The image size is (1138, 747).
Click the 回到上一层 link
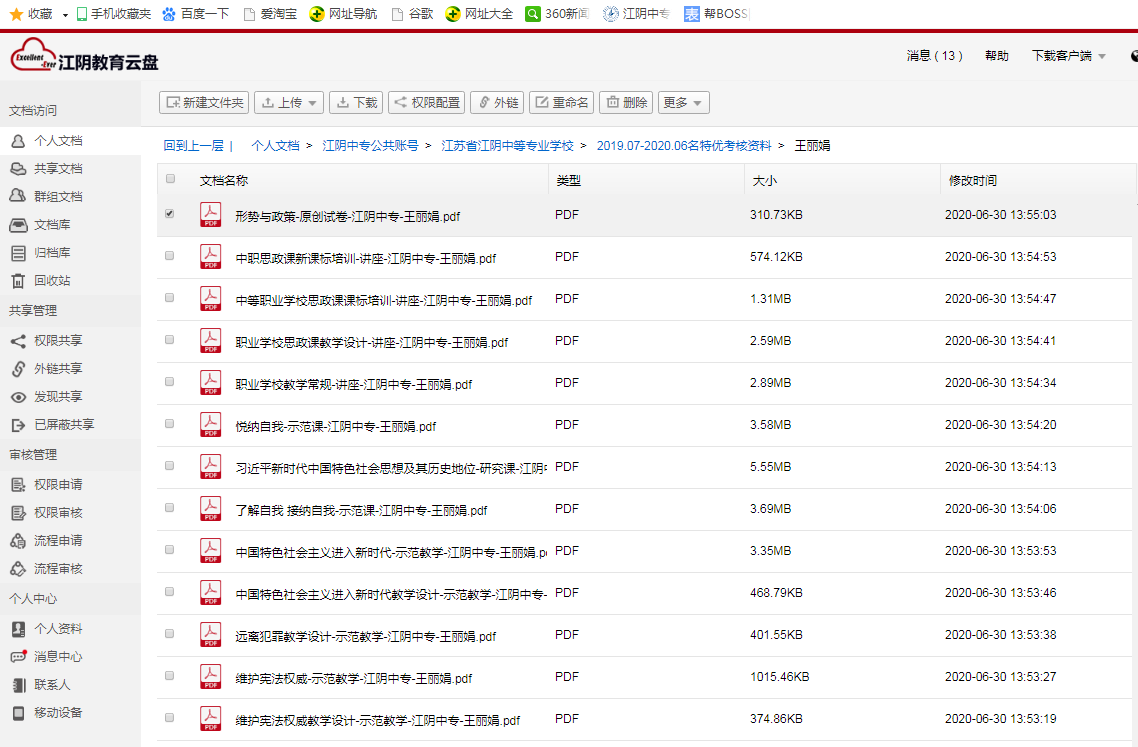tap(193, 146)
